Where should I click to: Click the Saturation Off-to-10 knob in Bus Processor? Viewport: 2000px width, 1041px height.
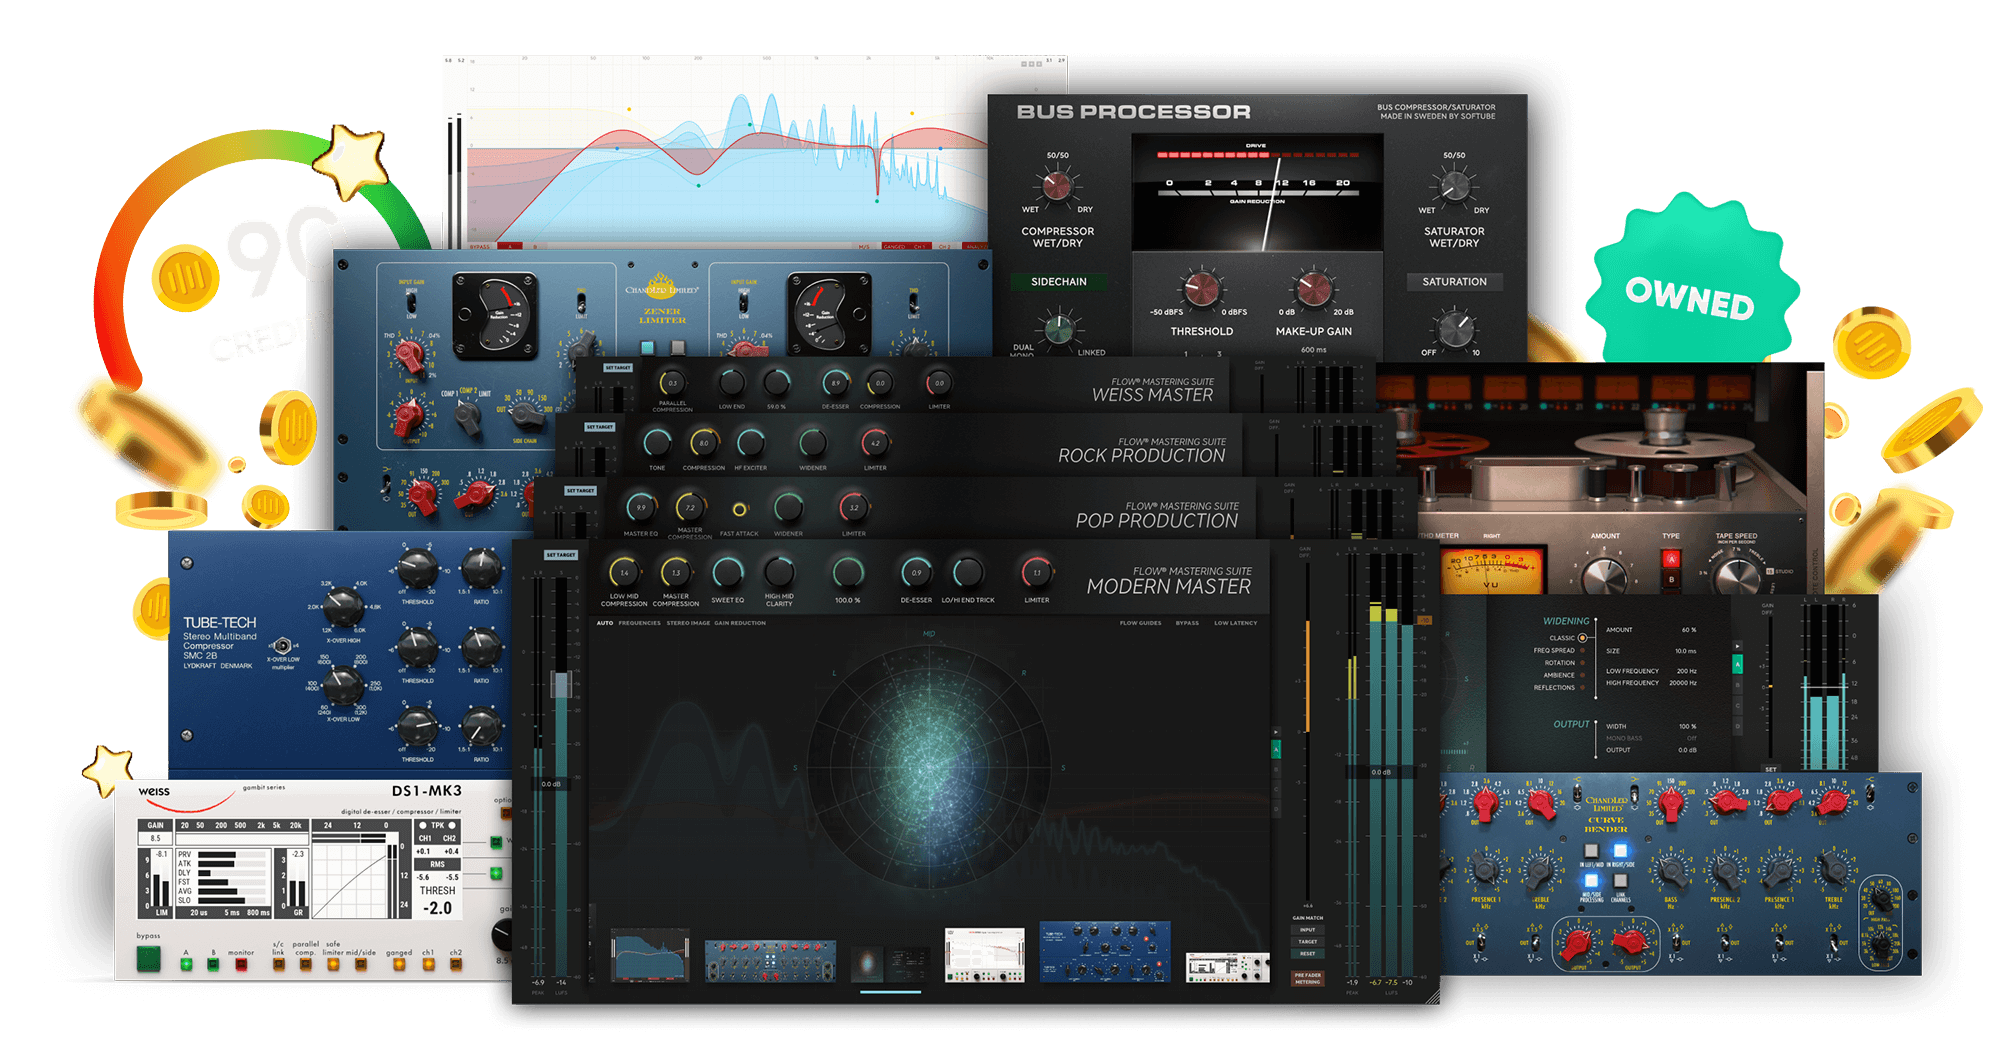(1454, 329)
